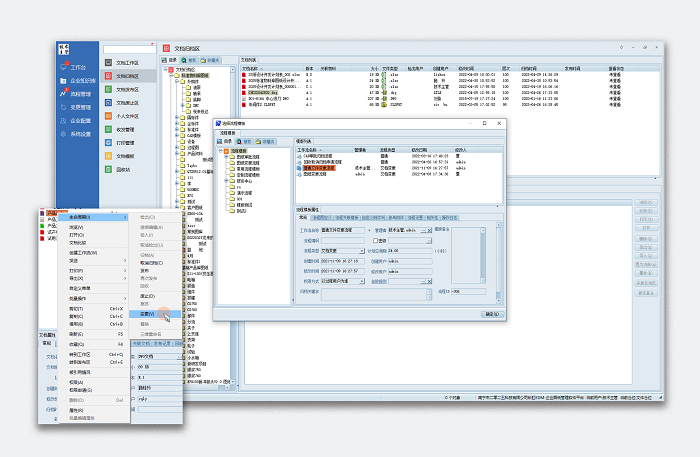Click the app logo atop the blue sidebar
The height and width of the screenshot is (457, 700).
pos(64,49)
